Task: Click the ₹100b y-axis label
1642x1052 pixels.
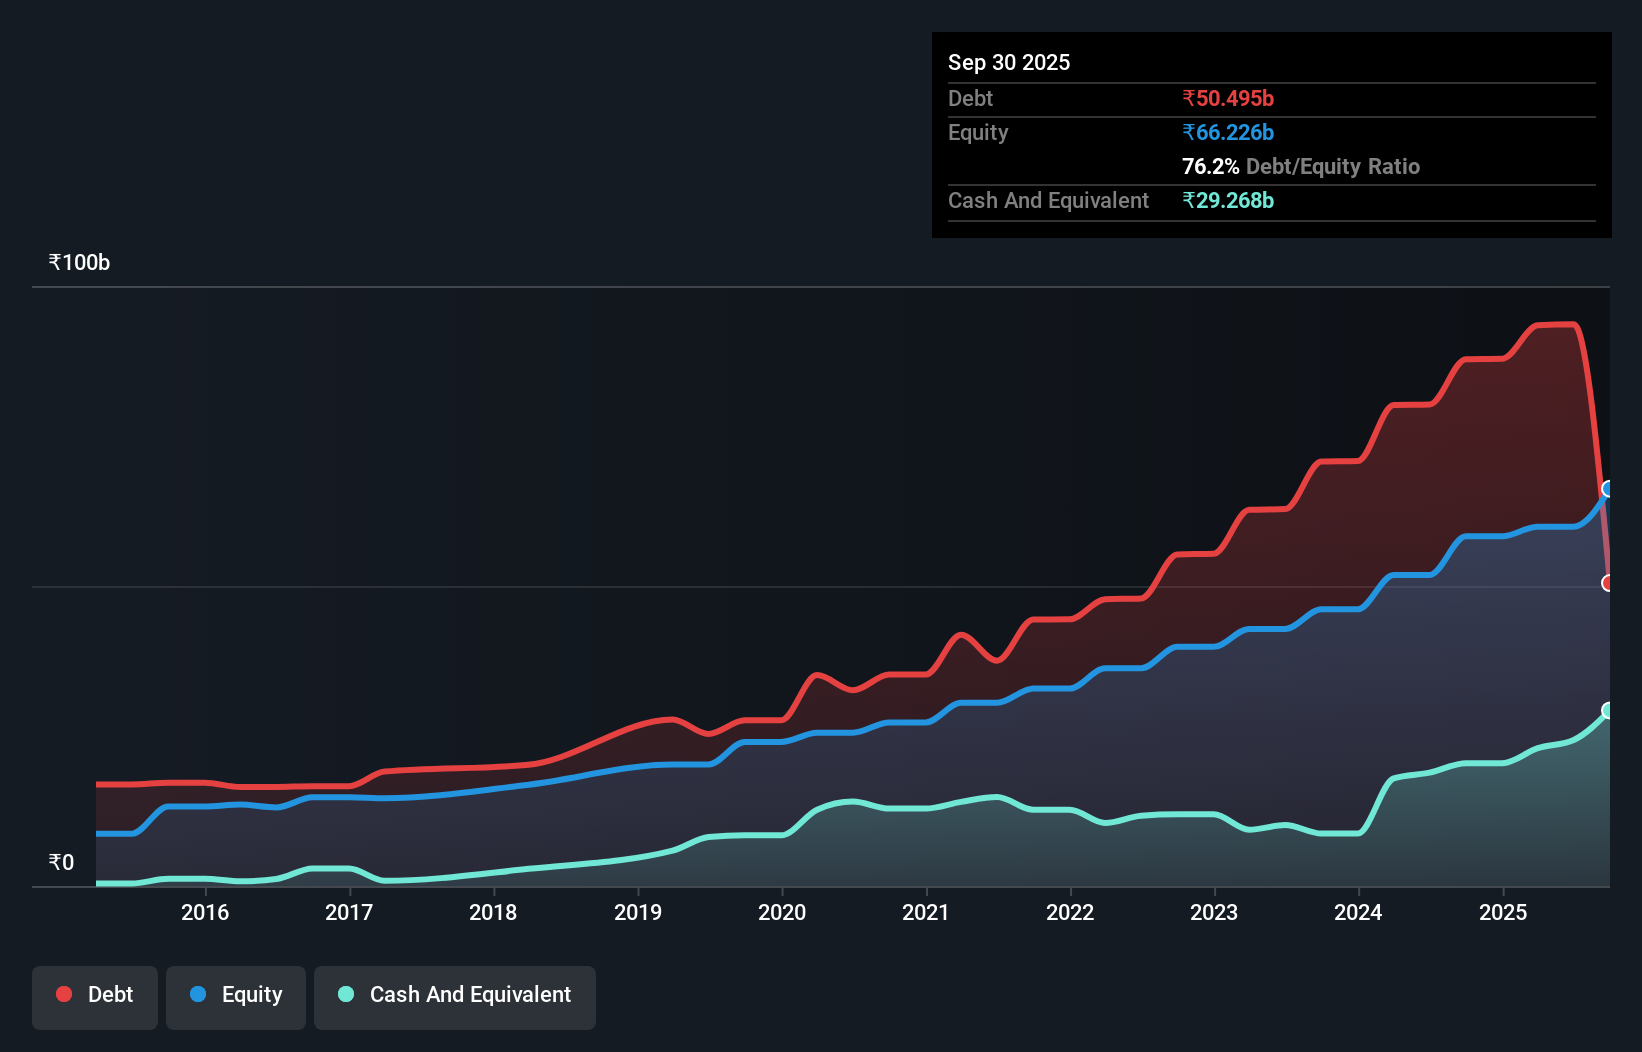Action: tap(79, 263)
